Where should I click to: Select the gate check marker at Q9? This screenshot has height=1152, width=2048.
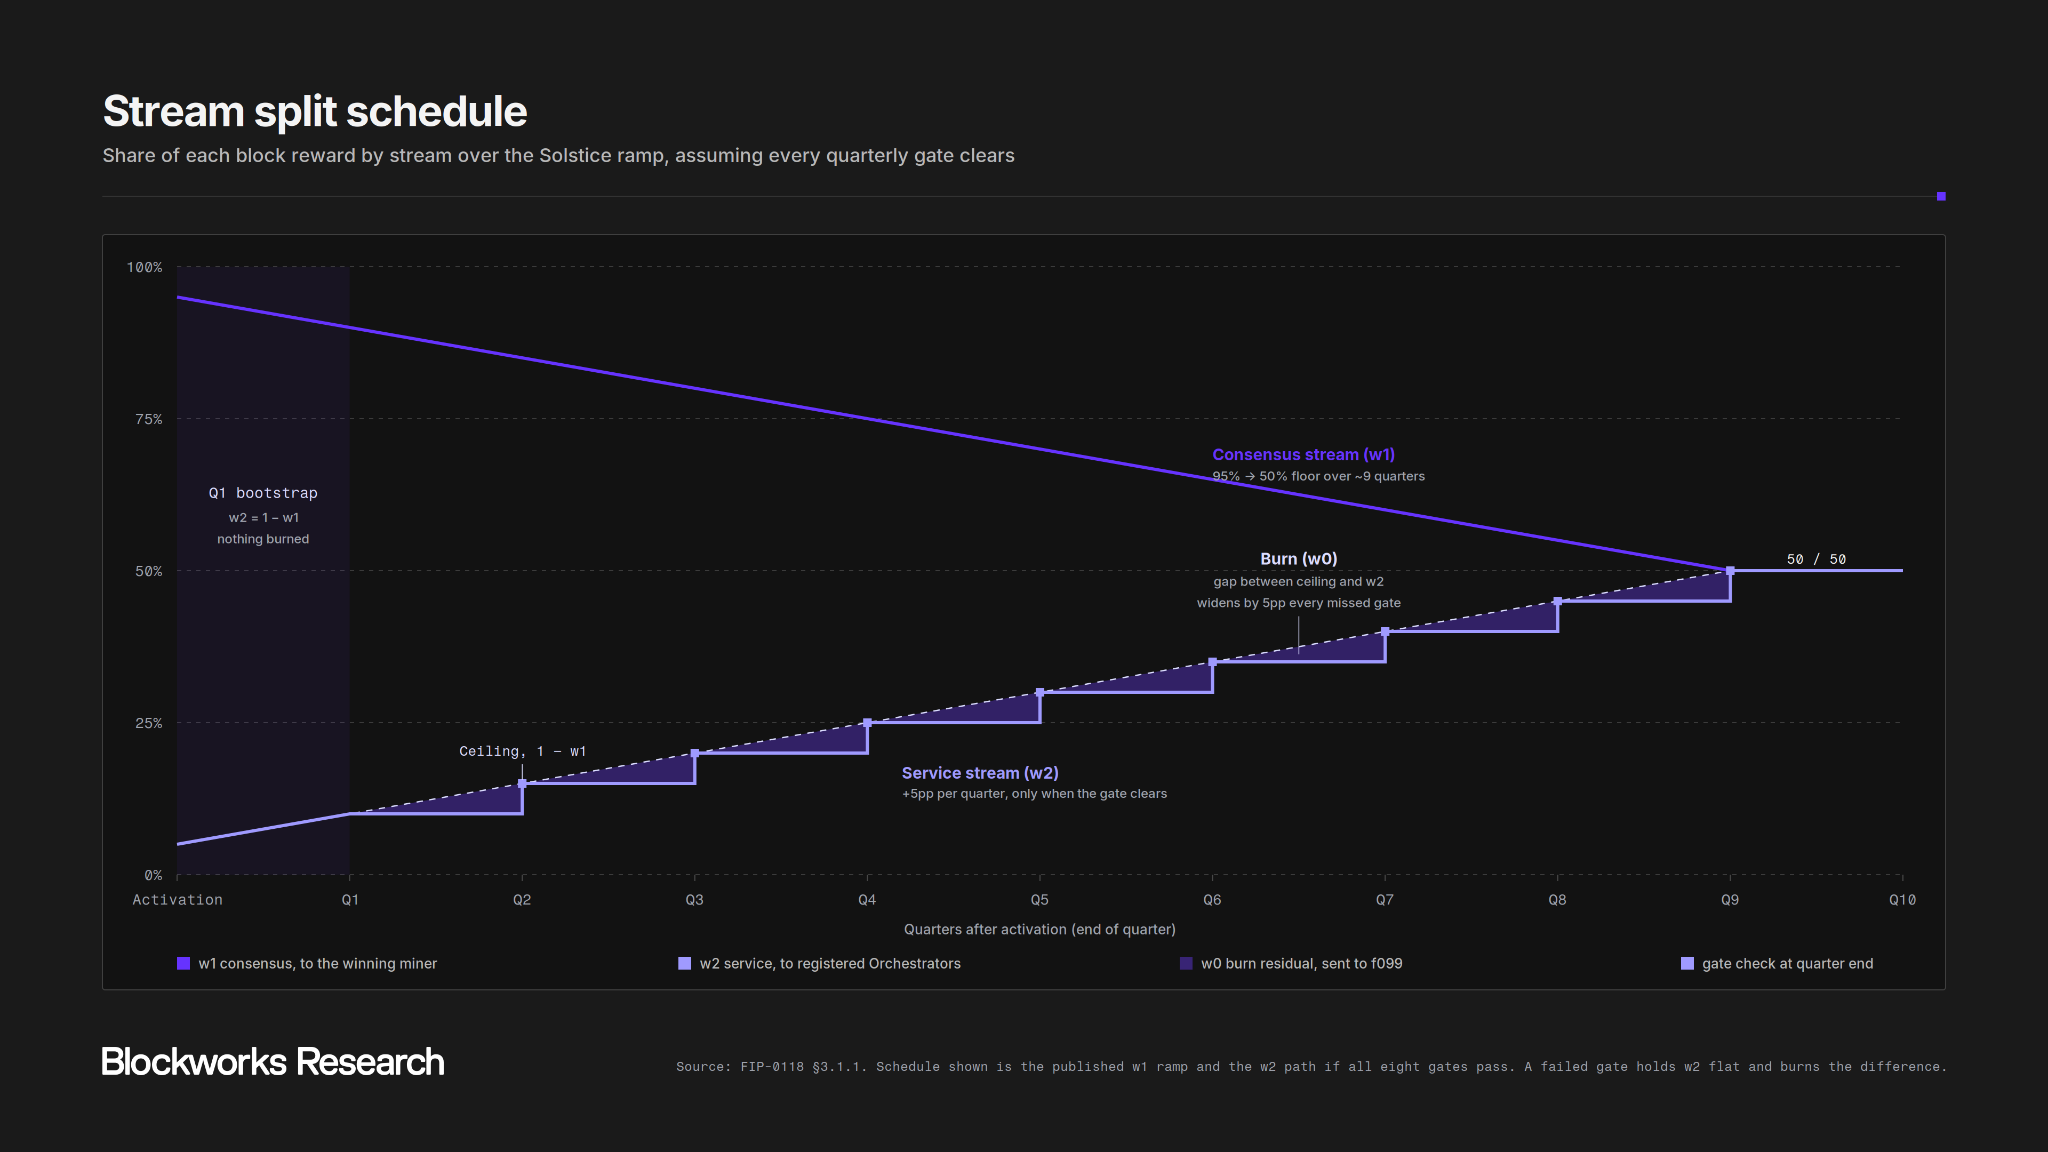point(1730,570)
